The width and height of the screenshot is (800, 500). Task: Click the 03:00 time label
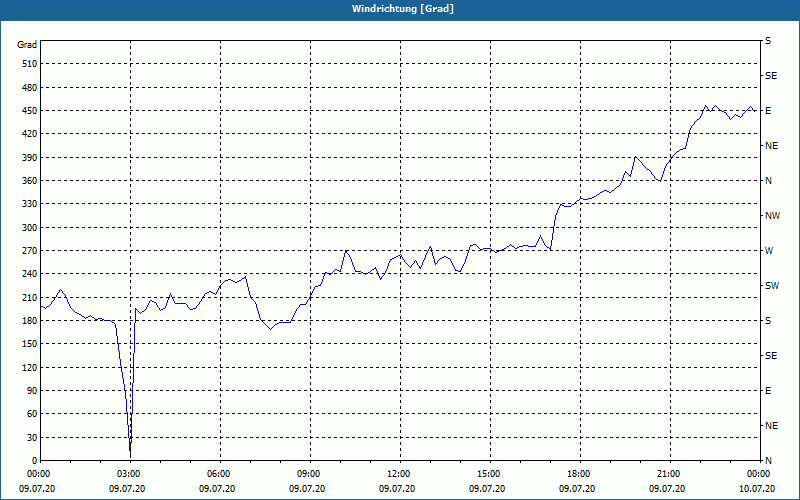click(x=130, y=474)
